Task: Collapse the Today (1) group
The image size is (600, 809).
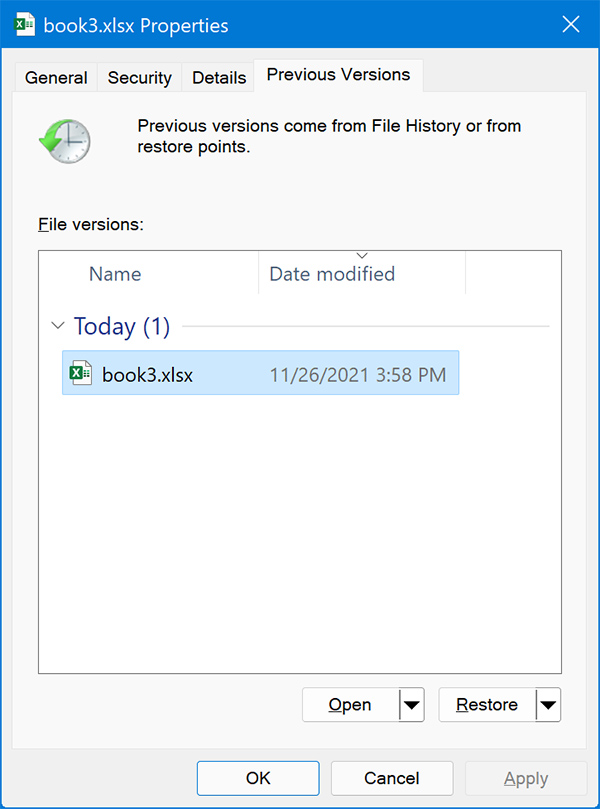Action: click(x=57, y=326)
